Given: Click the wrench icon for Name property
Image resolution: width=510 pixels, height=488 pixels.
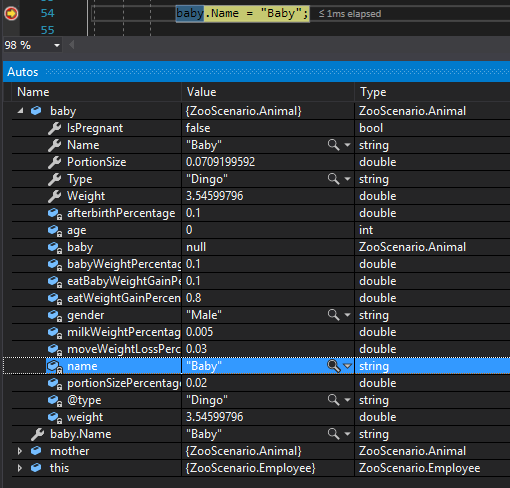Looking at the screenshot, I should 54,145.
